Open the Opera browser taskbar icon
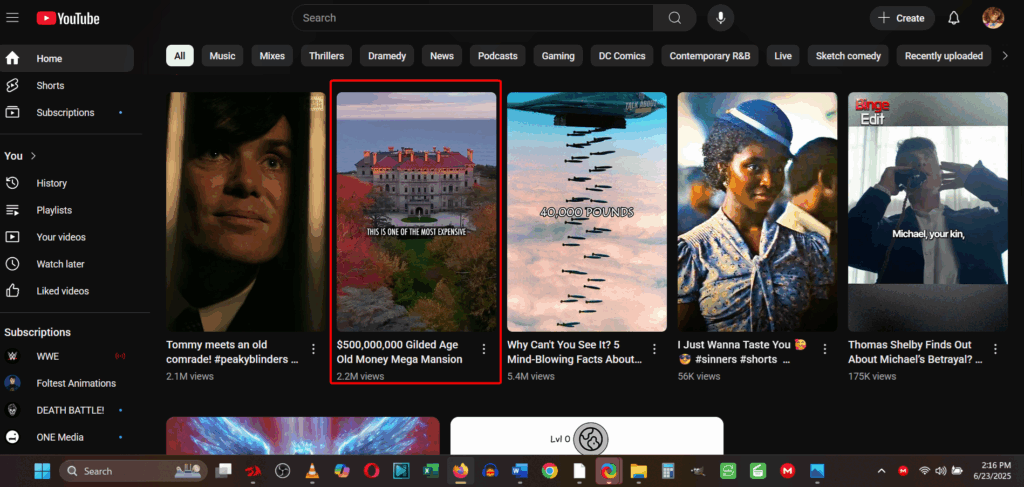Viewport: 1024px width, 487px height. click(x=372, y=471)
